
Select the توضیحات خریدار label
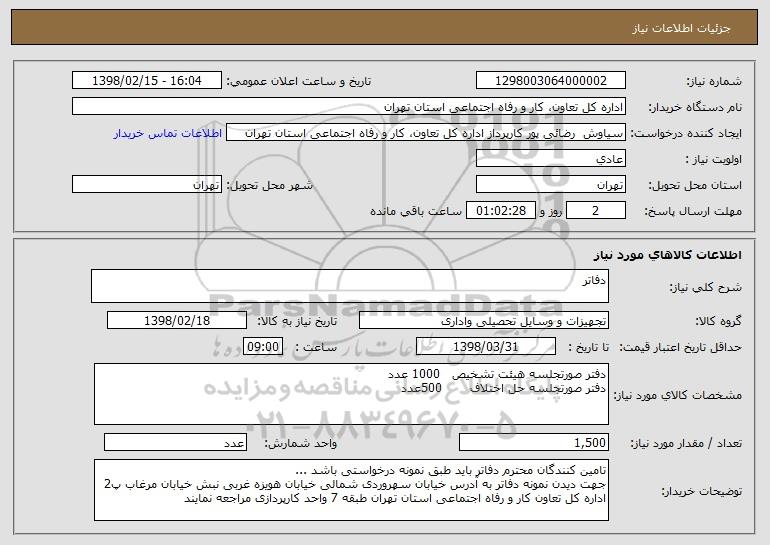point(702,491)
